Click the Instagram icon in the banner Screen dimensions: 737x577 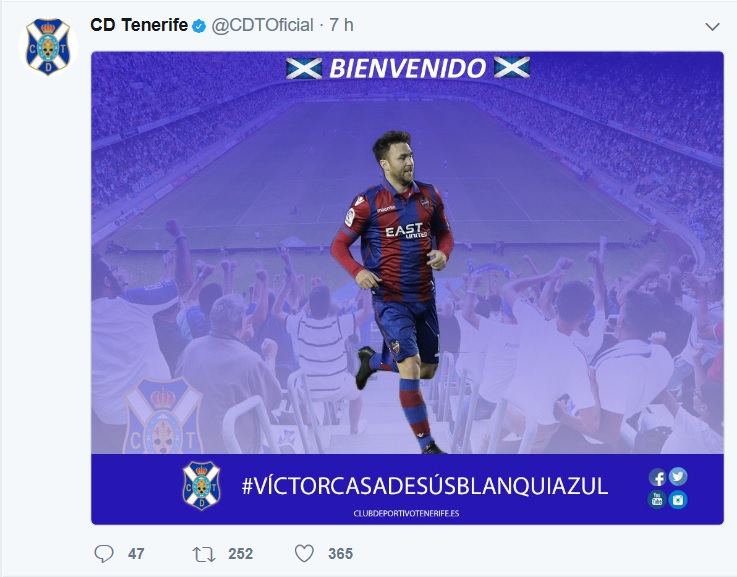click(678, 499)
